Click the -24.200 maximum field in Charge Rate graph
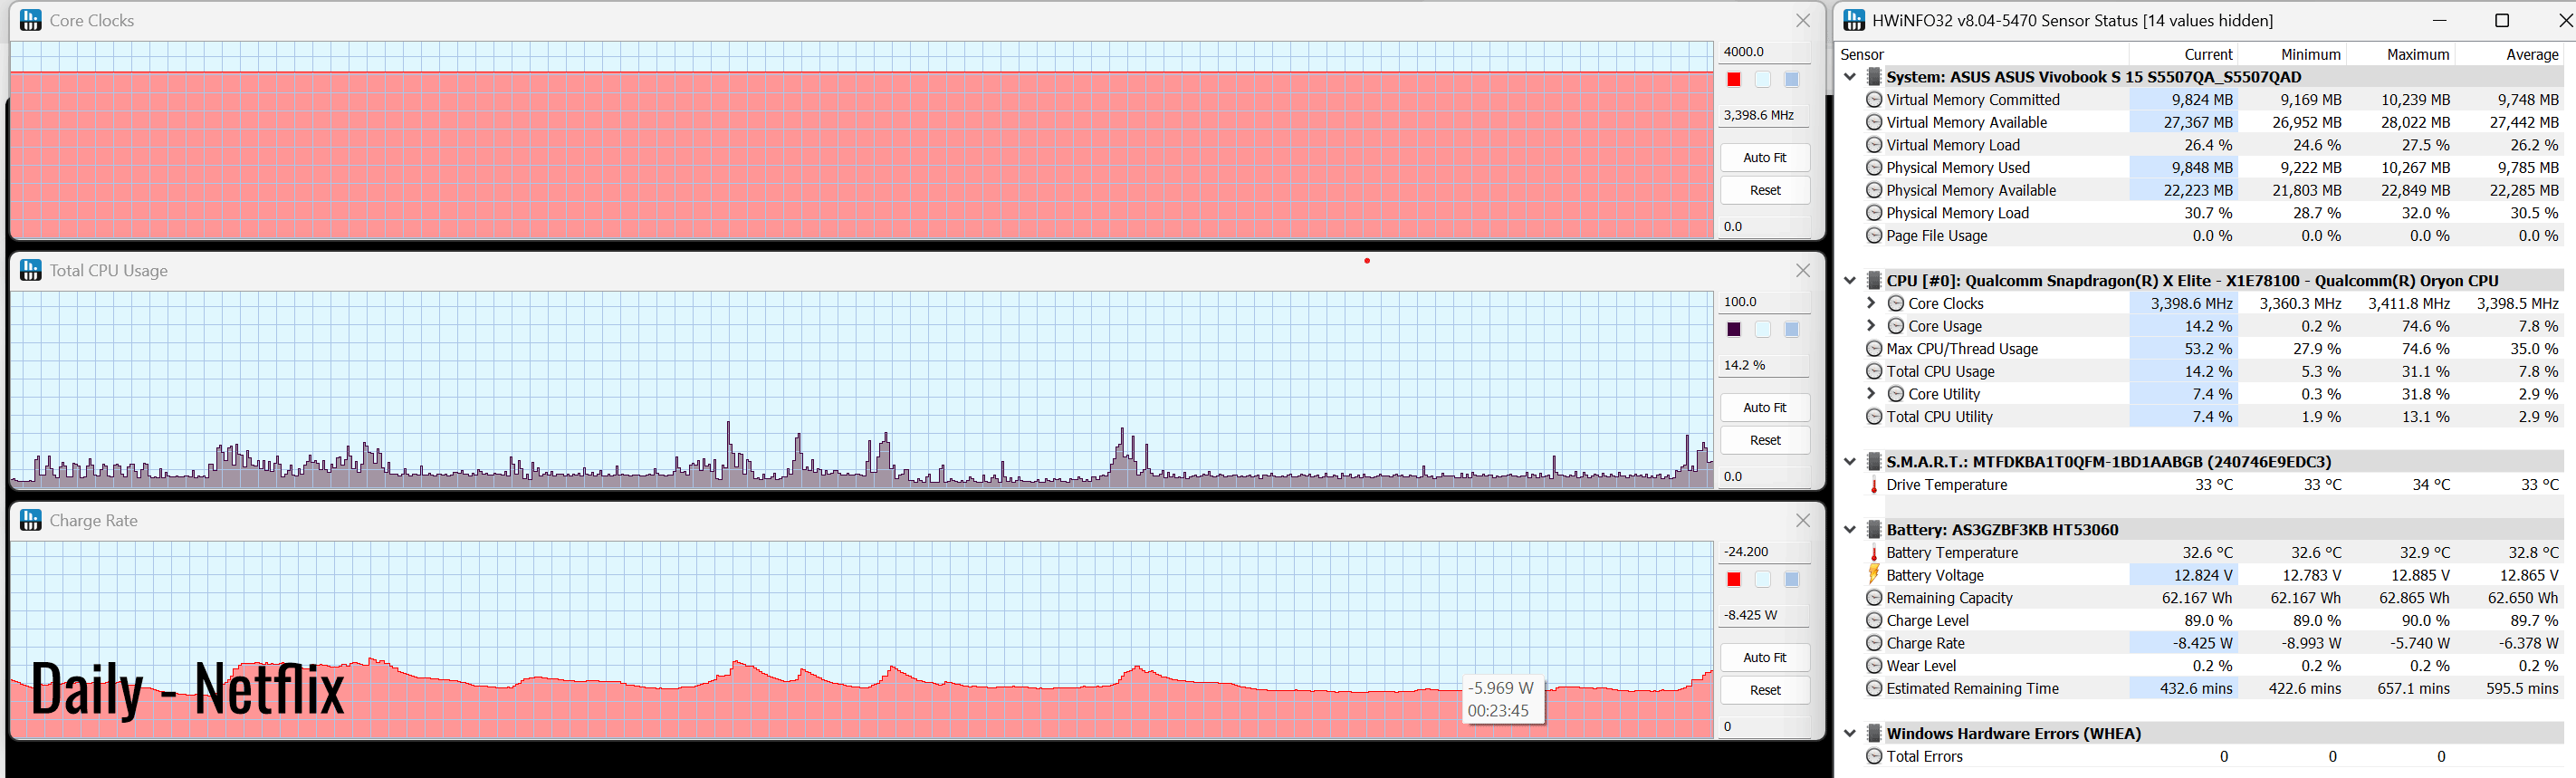This screenshot has width=2576, height=778. pyautogui.click(x=1765, y=552)
